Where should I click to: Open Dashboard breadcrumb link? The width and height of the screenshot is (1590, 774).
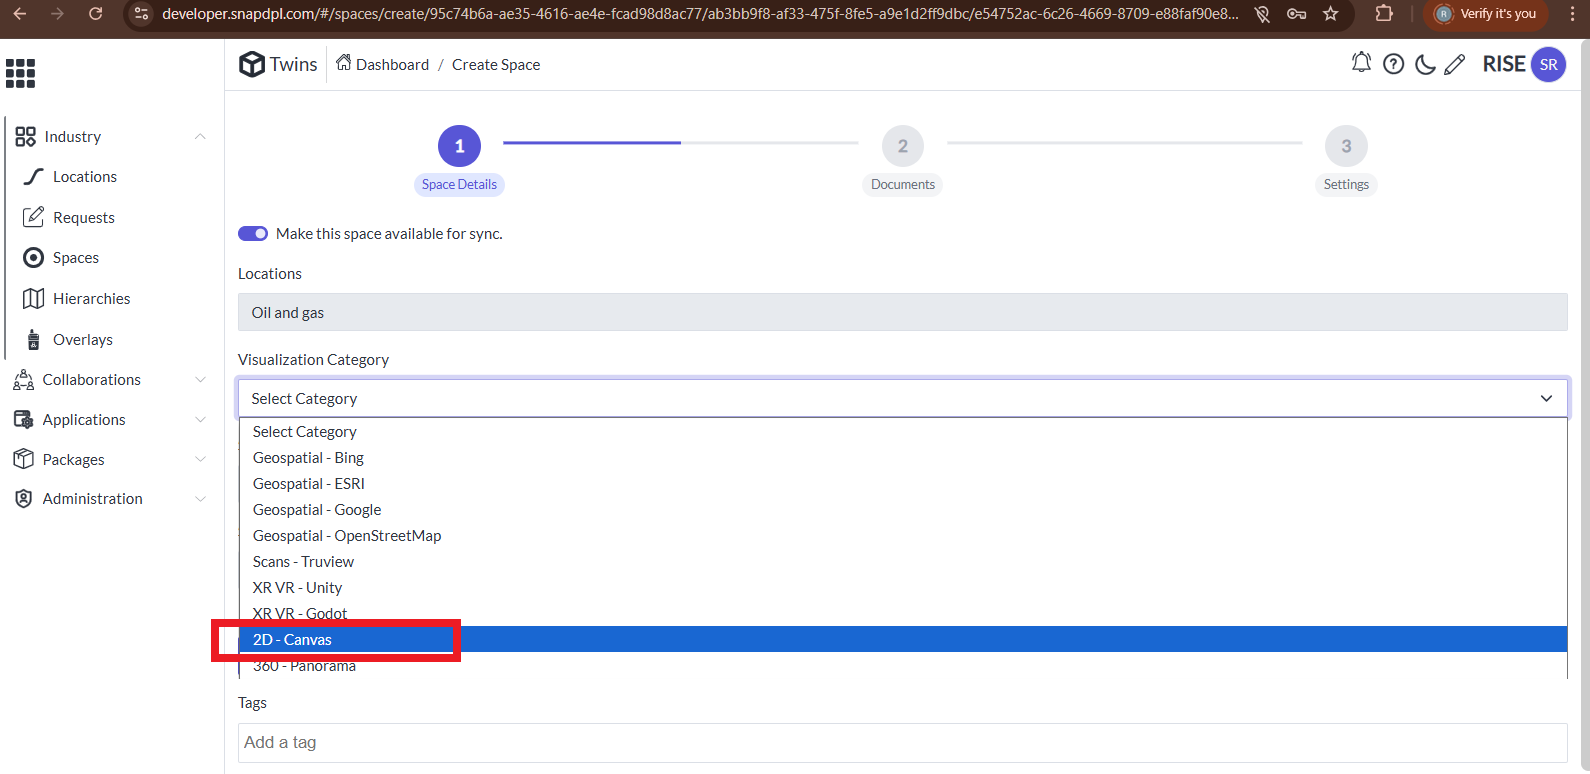click(392, 64)
